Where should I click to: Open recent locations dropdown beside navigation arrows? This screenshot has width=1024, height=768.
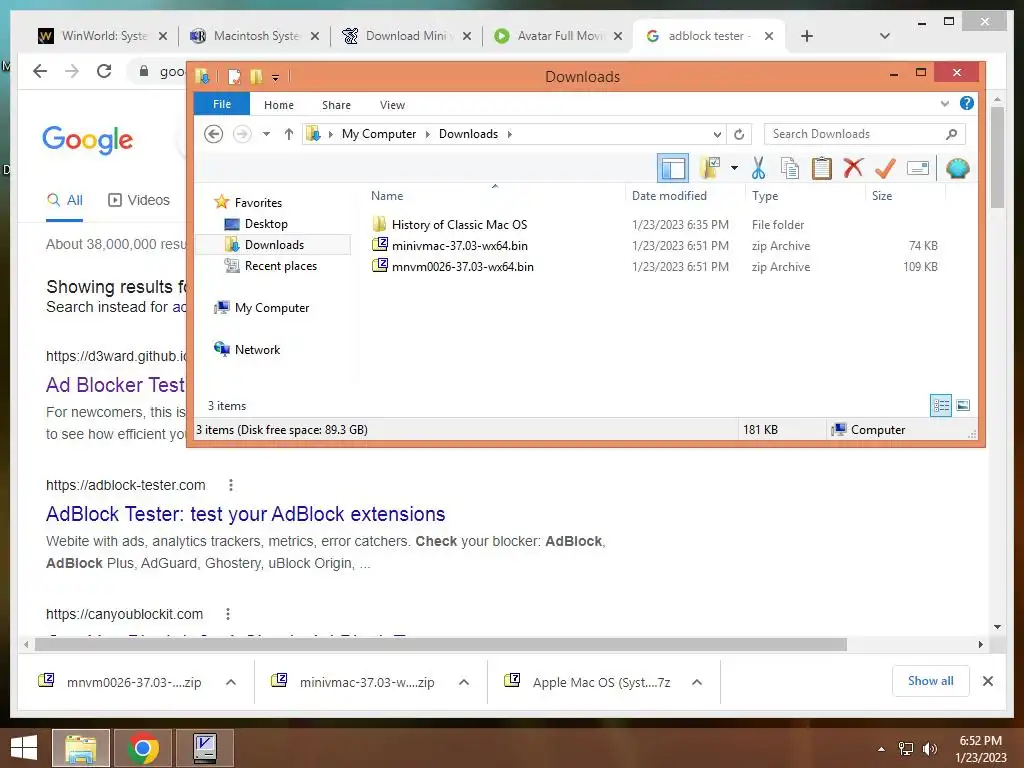266,134
